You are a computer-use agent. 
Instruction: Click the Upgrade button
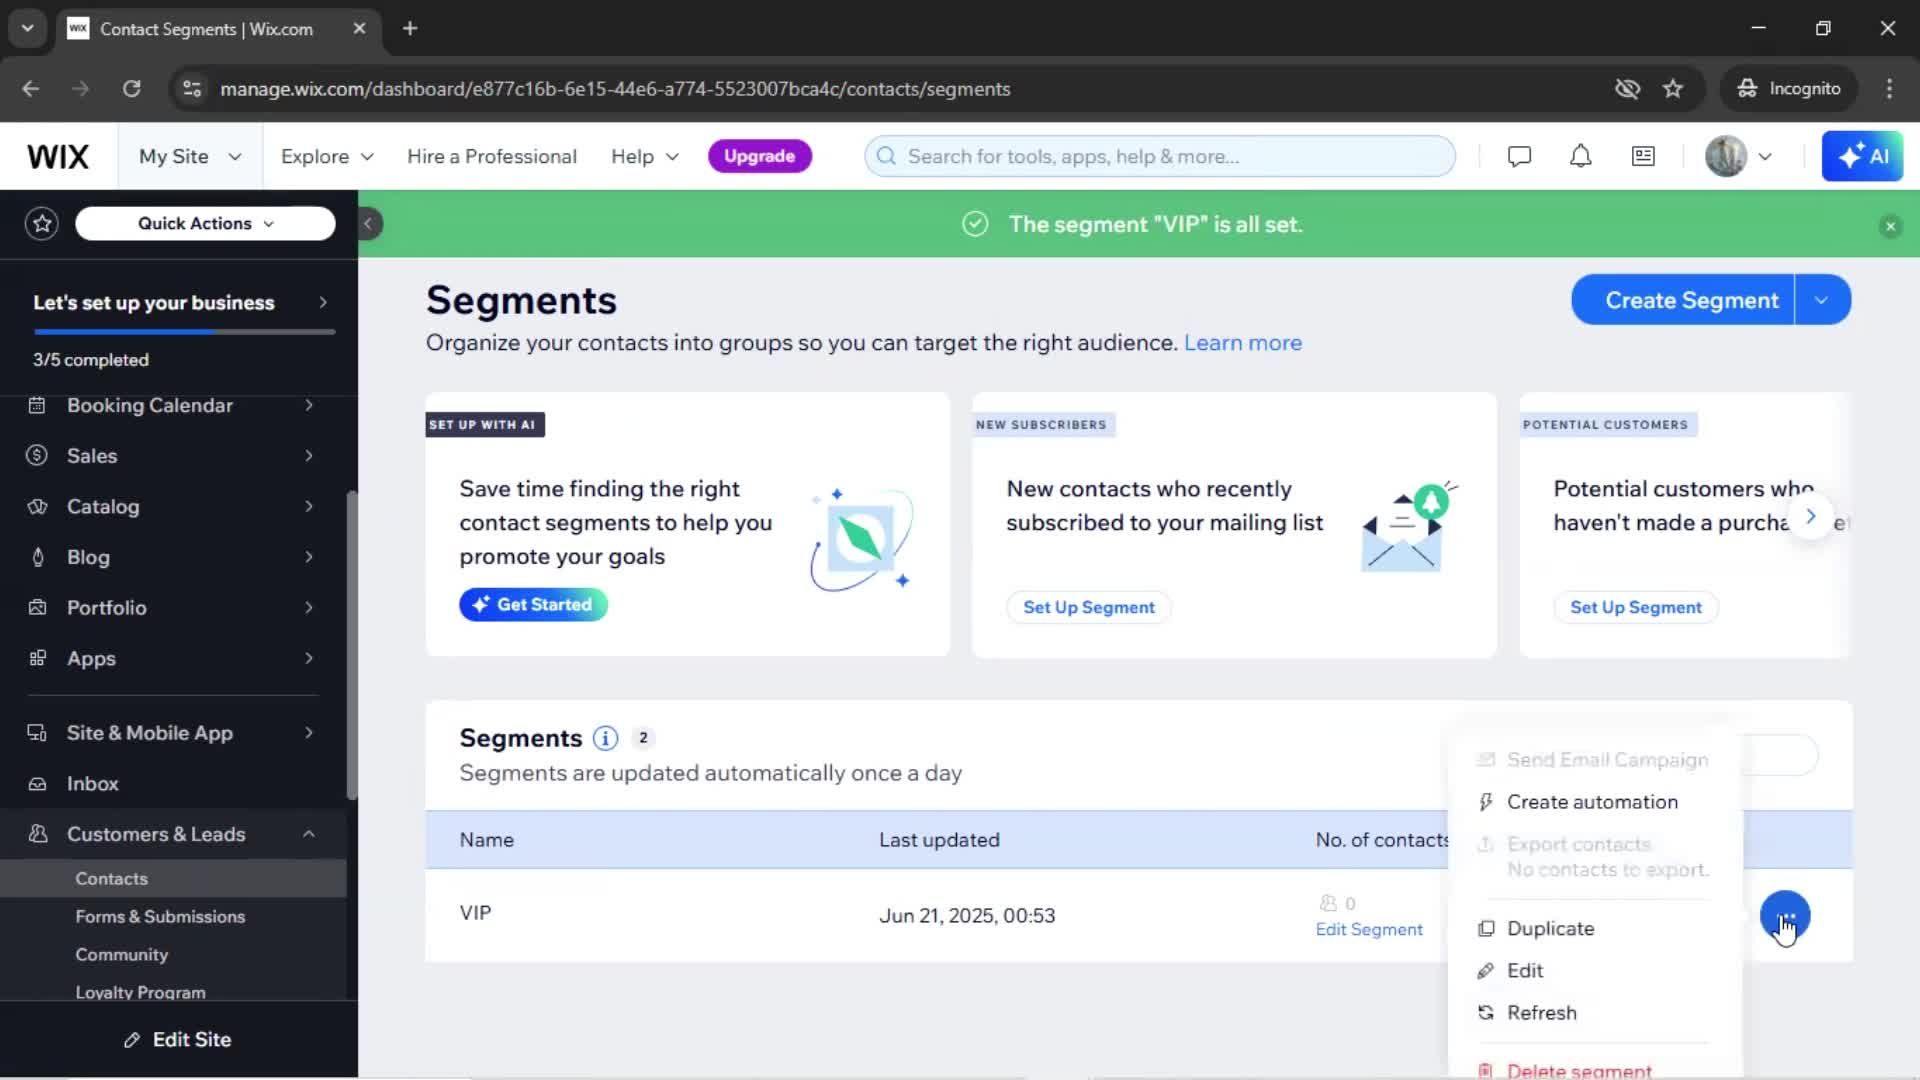(x=759, y=156)
